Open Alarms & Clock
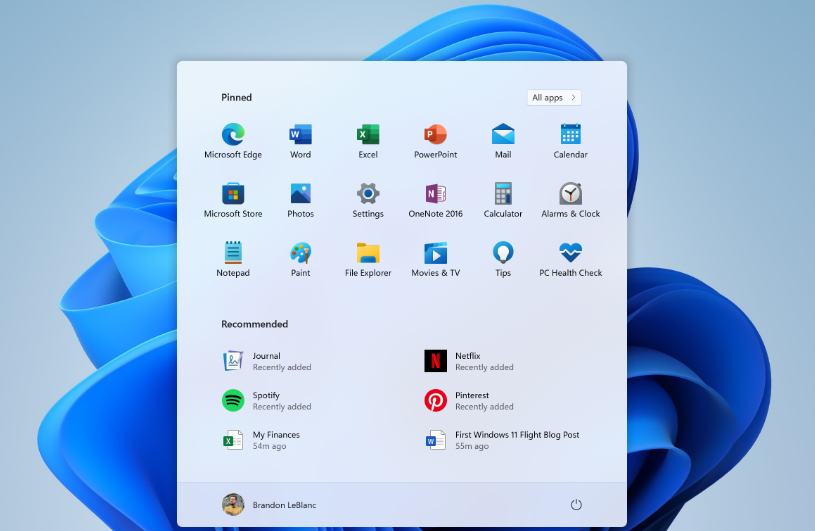 (x=571, y=200)
